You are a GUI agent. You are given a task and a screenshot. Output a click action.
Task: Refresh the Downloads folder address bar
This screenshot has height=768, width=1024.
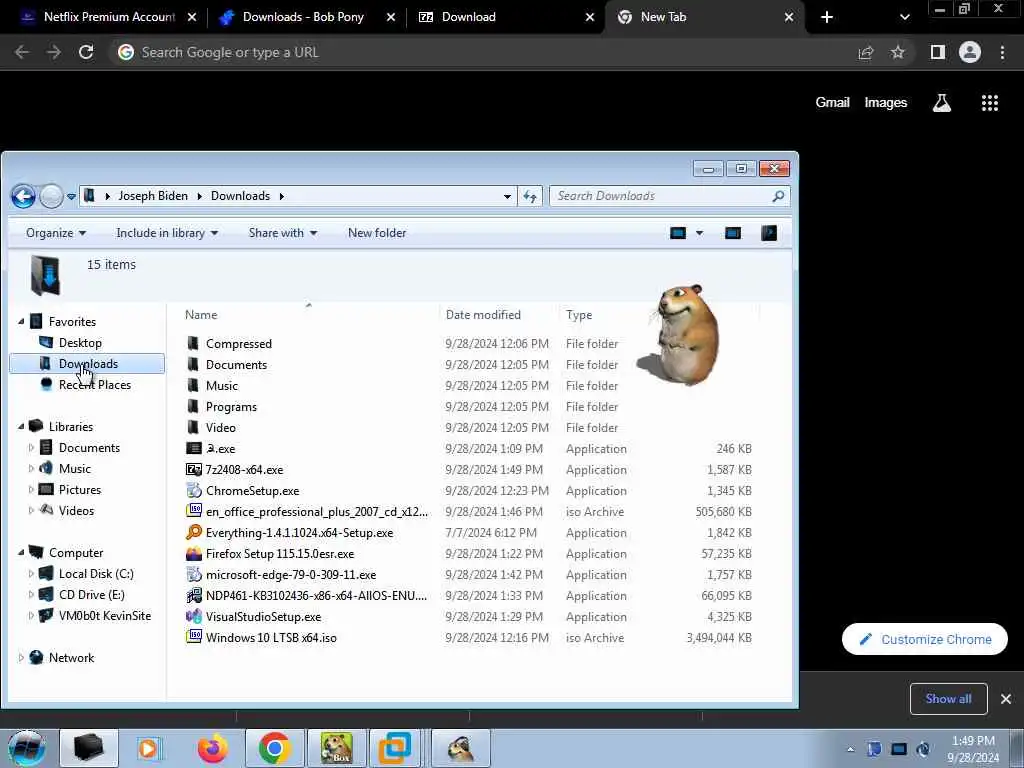(530, 196)
